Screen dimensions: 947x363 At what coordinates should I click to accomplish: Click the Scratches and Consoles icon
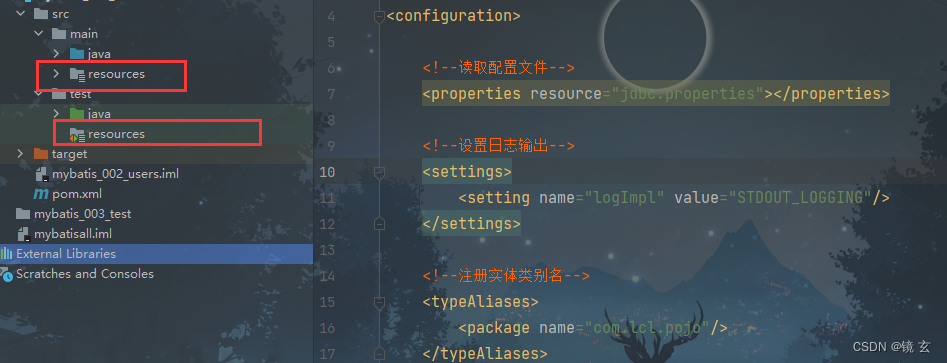[x=7, y=274]
